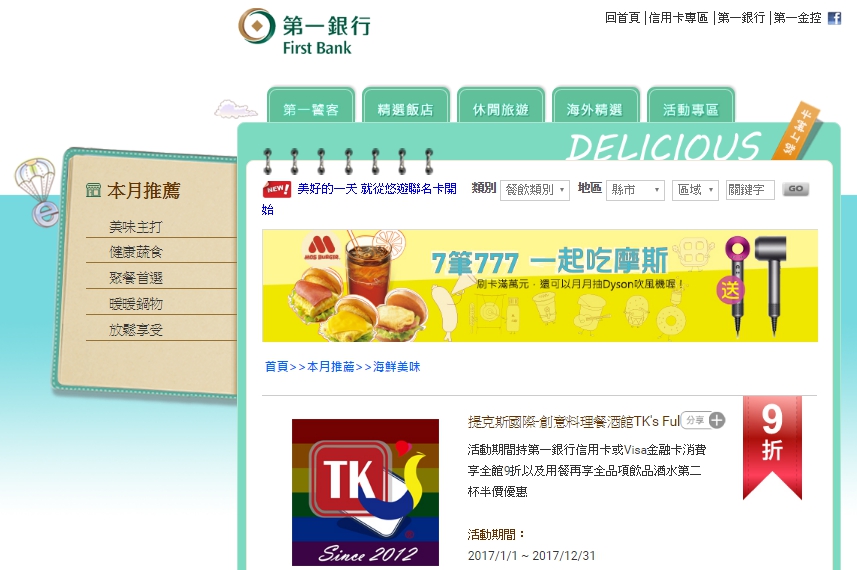This screenshot has width=857, height=570.
Task: Open the 美好的一天 就從悠遊聯名卡開始 news link
Action: tap(359, 199)
